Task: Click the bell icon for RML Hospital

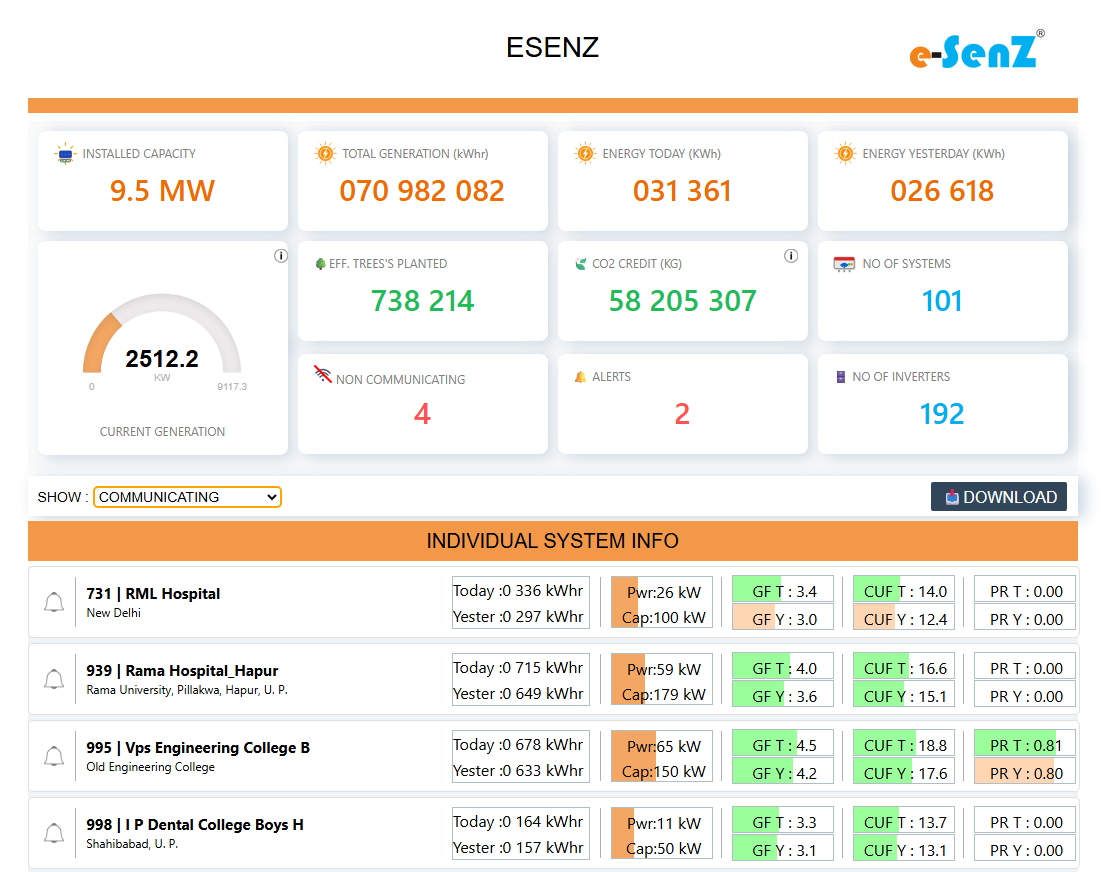Action: tap(54, 602)
